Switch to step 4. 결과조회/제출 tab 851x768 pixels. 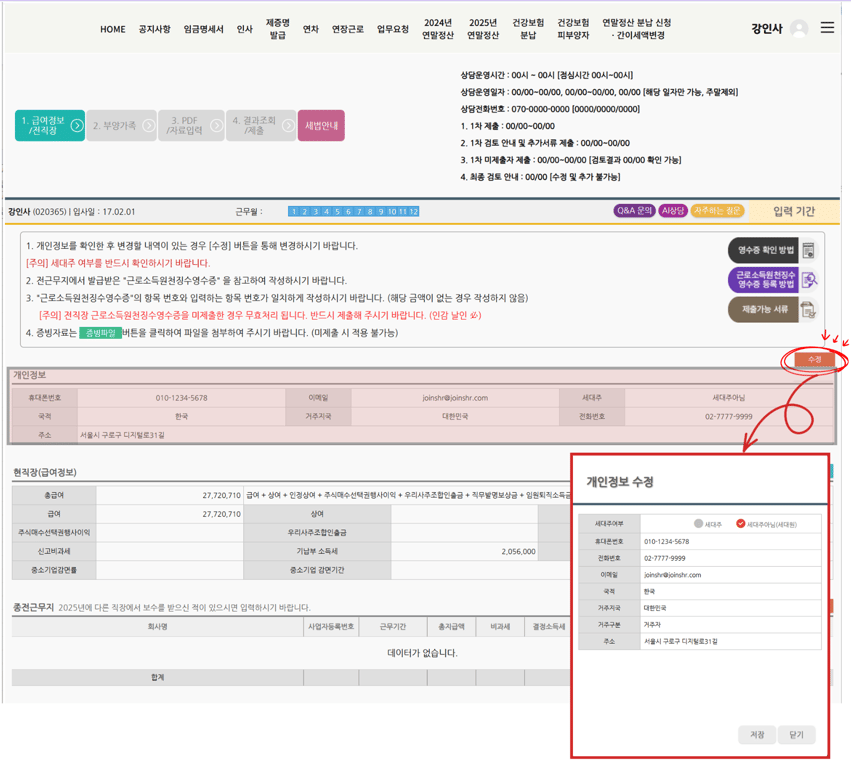click(261, 125)
